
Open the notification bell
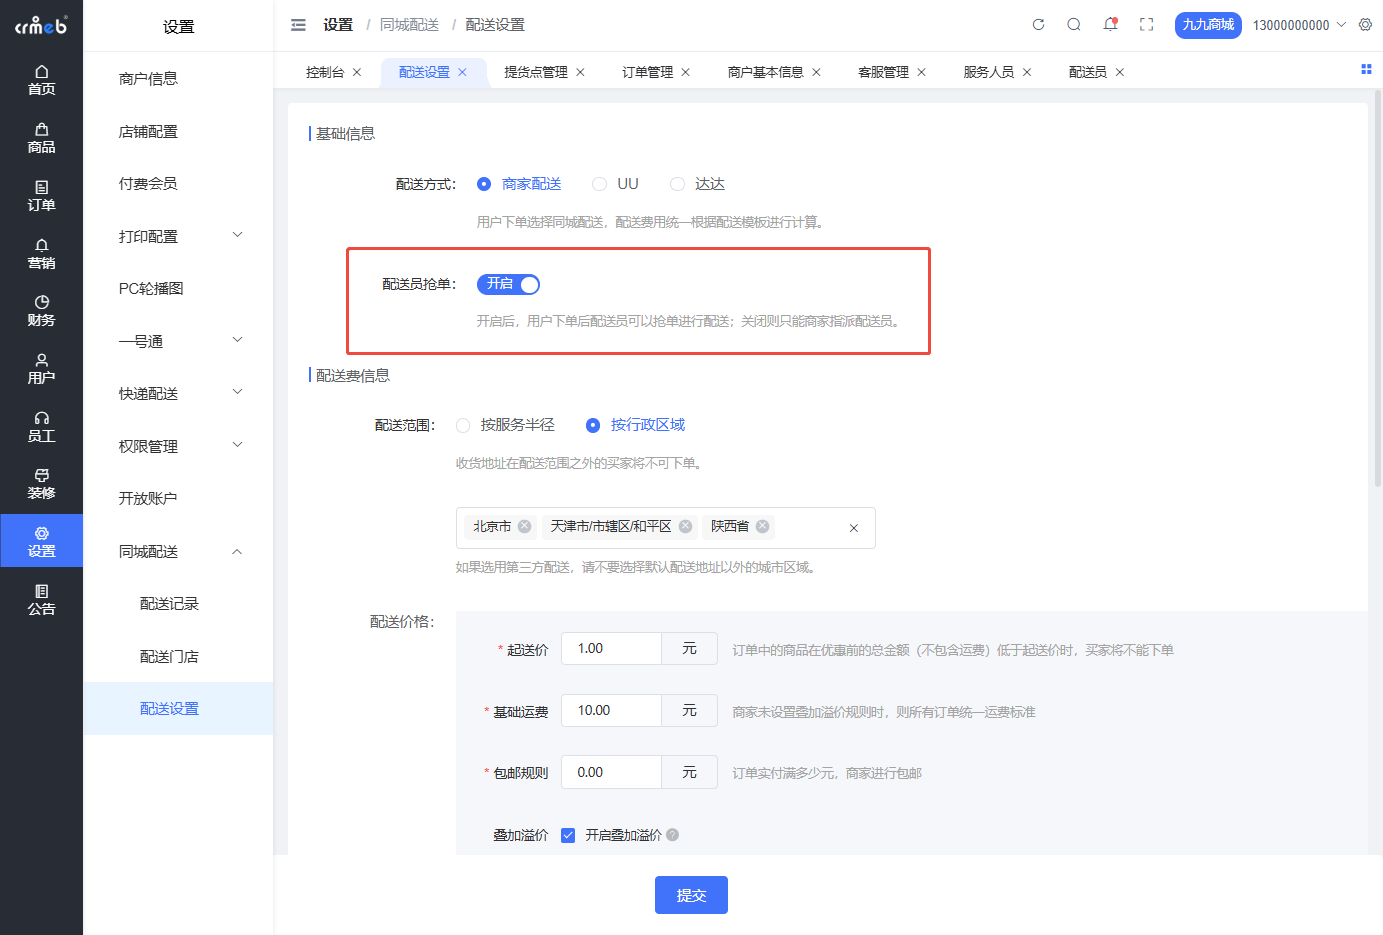(1110, 24)
